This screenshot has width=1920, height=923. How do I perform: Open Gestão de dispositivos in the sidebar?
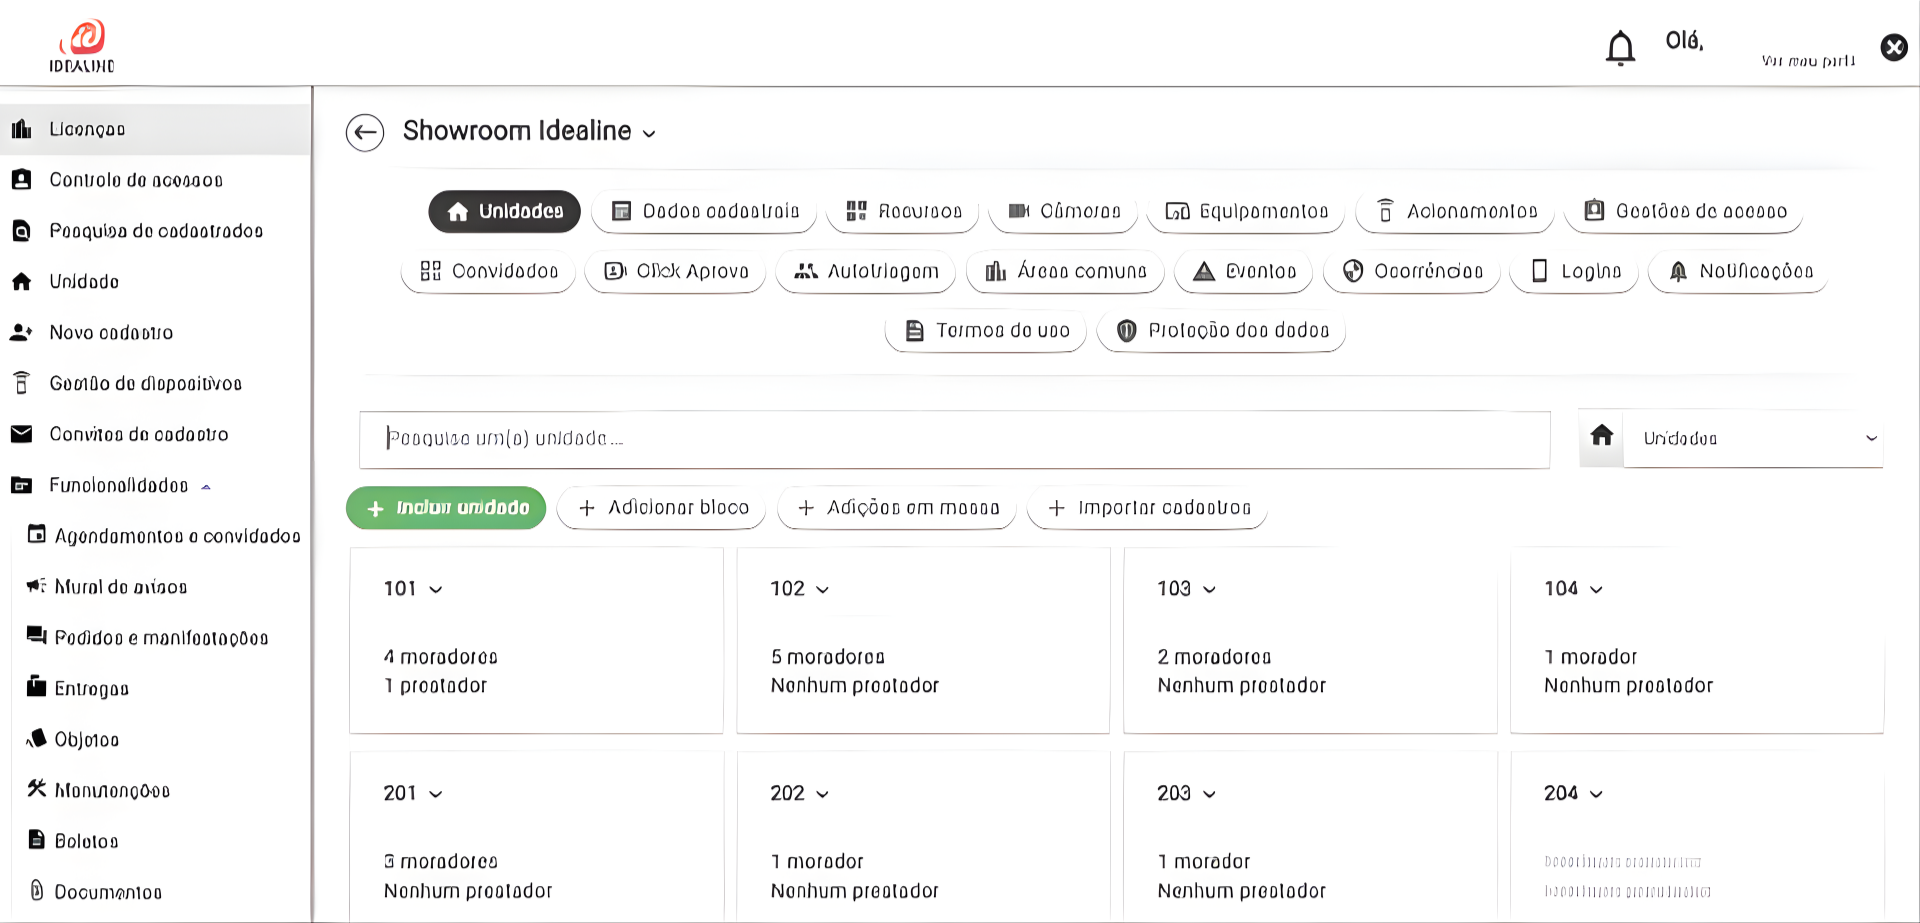(145, 383)
